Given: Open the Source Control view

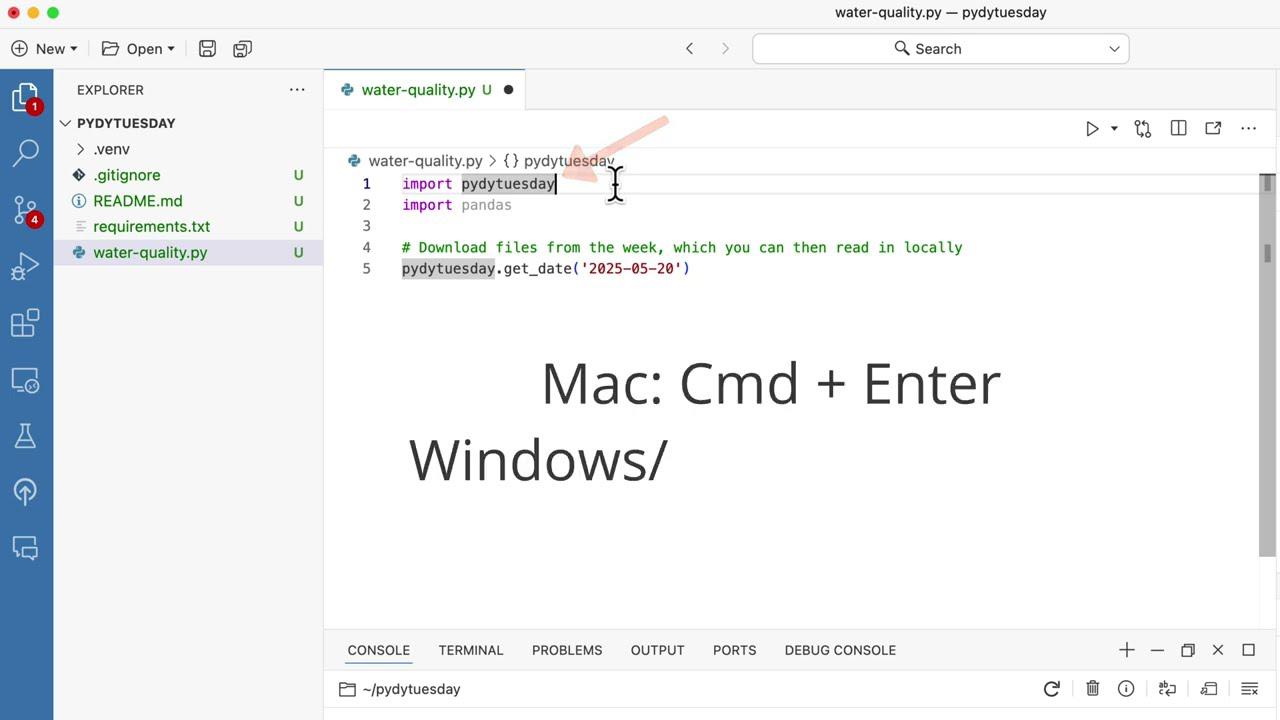Looking at the screenshot, I should click(27, 208).
